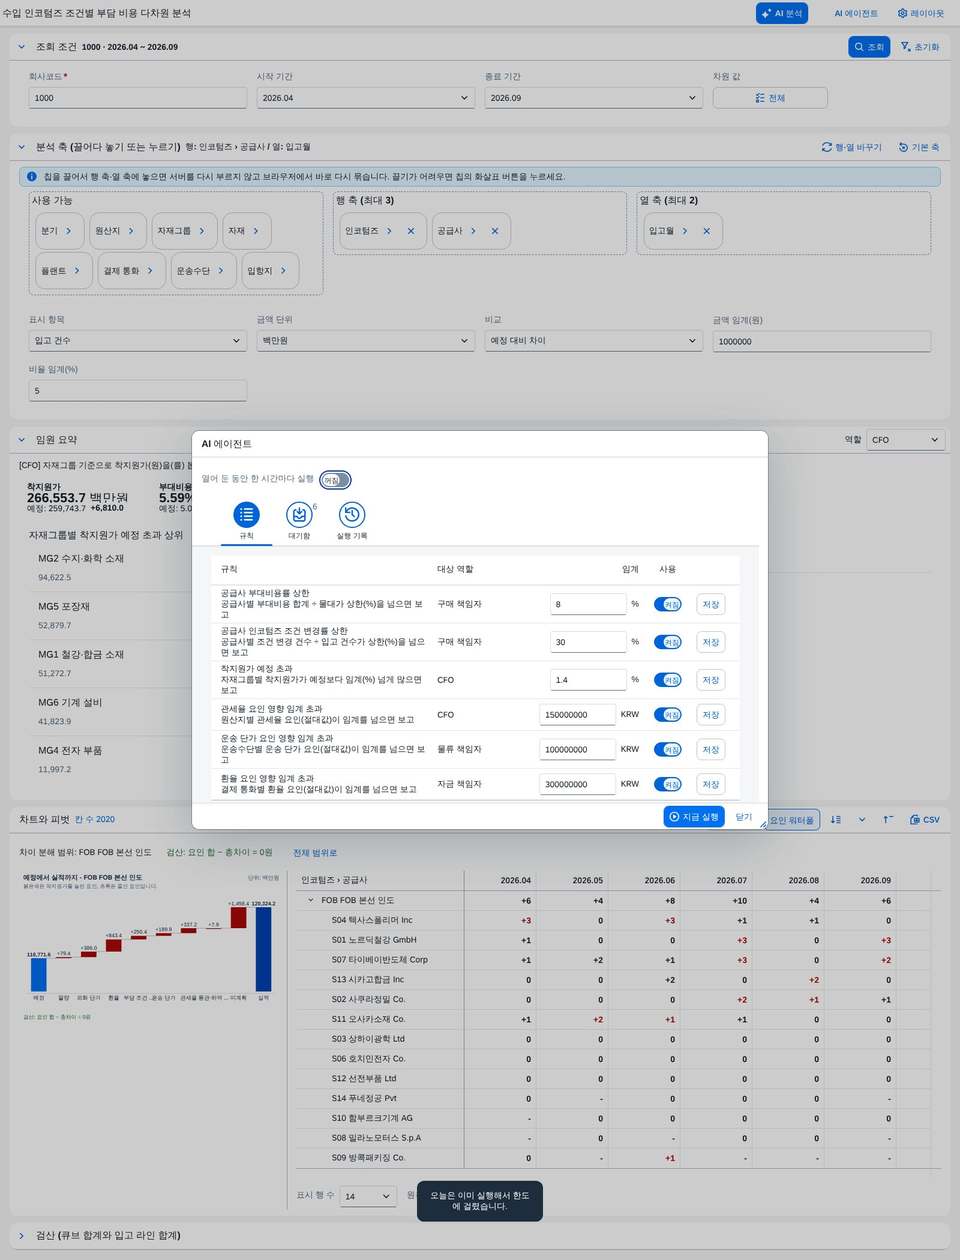This screenshot has height=1260, width=960.
Task: Click AI 에이전트 in the top bar
Action: [x=856, y=14]
